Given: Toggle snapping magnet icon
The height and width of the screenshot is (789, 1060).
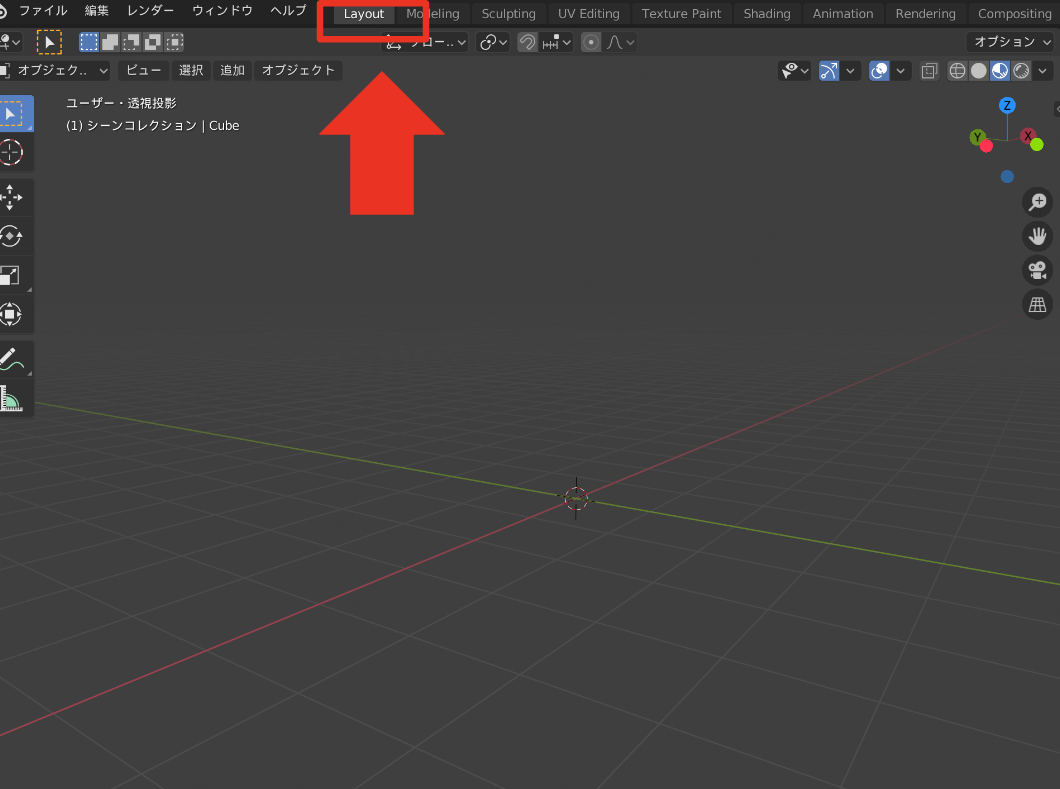Looking at the screenshot, I should [x=527, y=43].
